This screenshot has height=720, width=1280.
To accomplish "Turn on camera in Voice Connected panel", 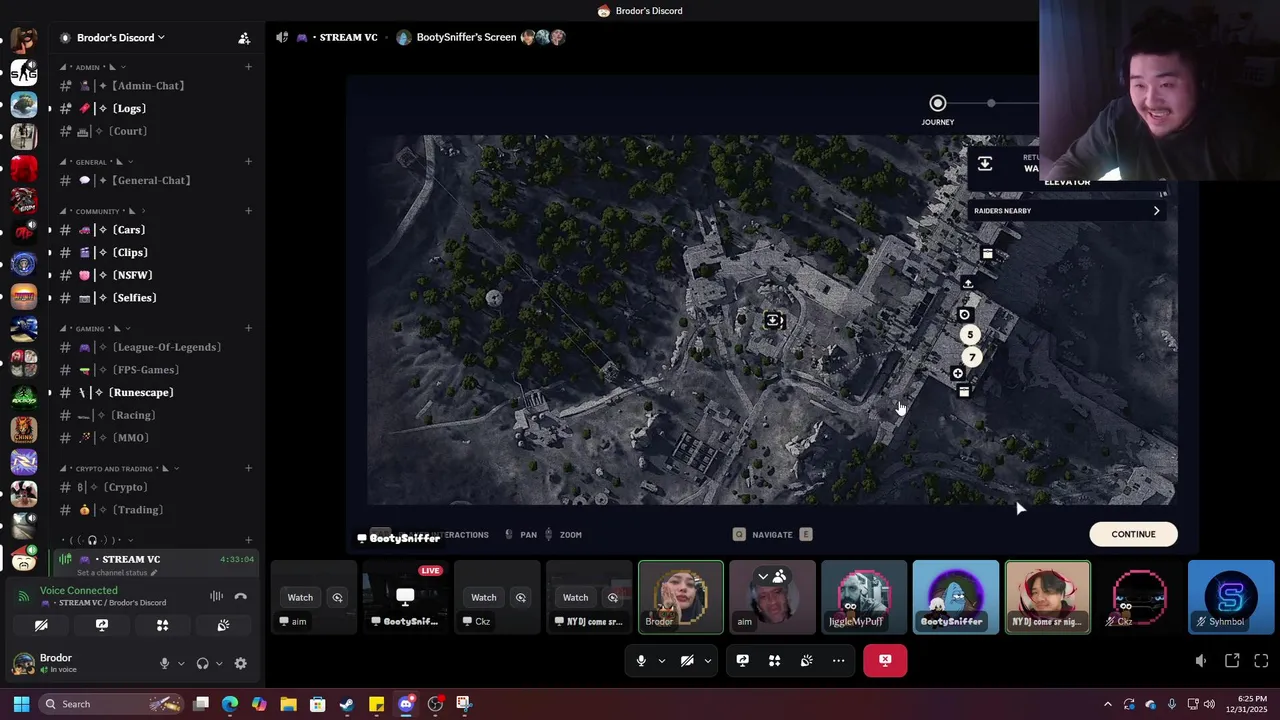I will (x=41, y=625).
